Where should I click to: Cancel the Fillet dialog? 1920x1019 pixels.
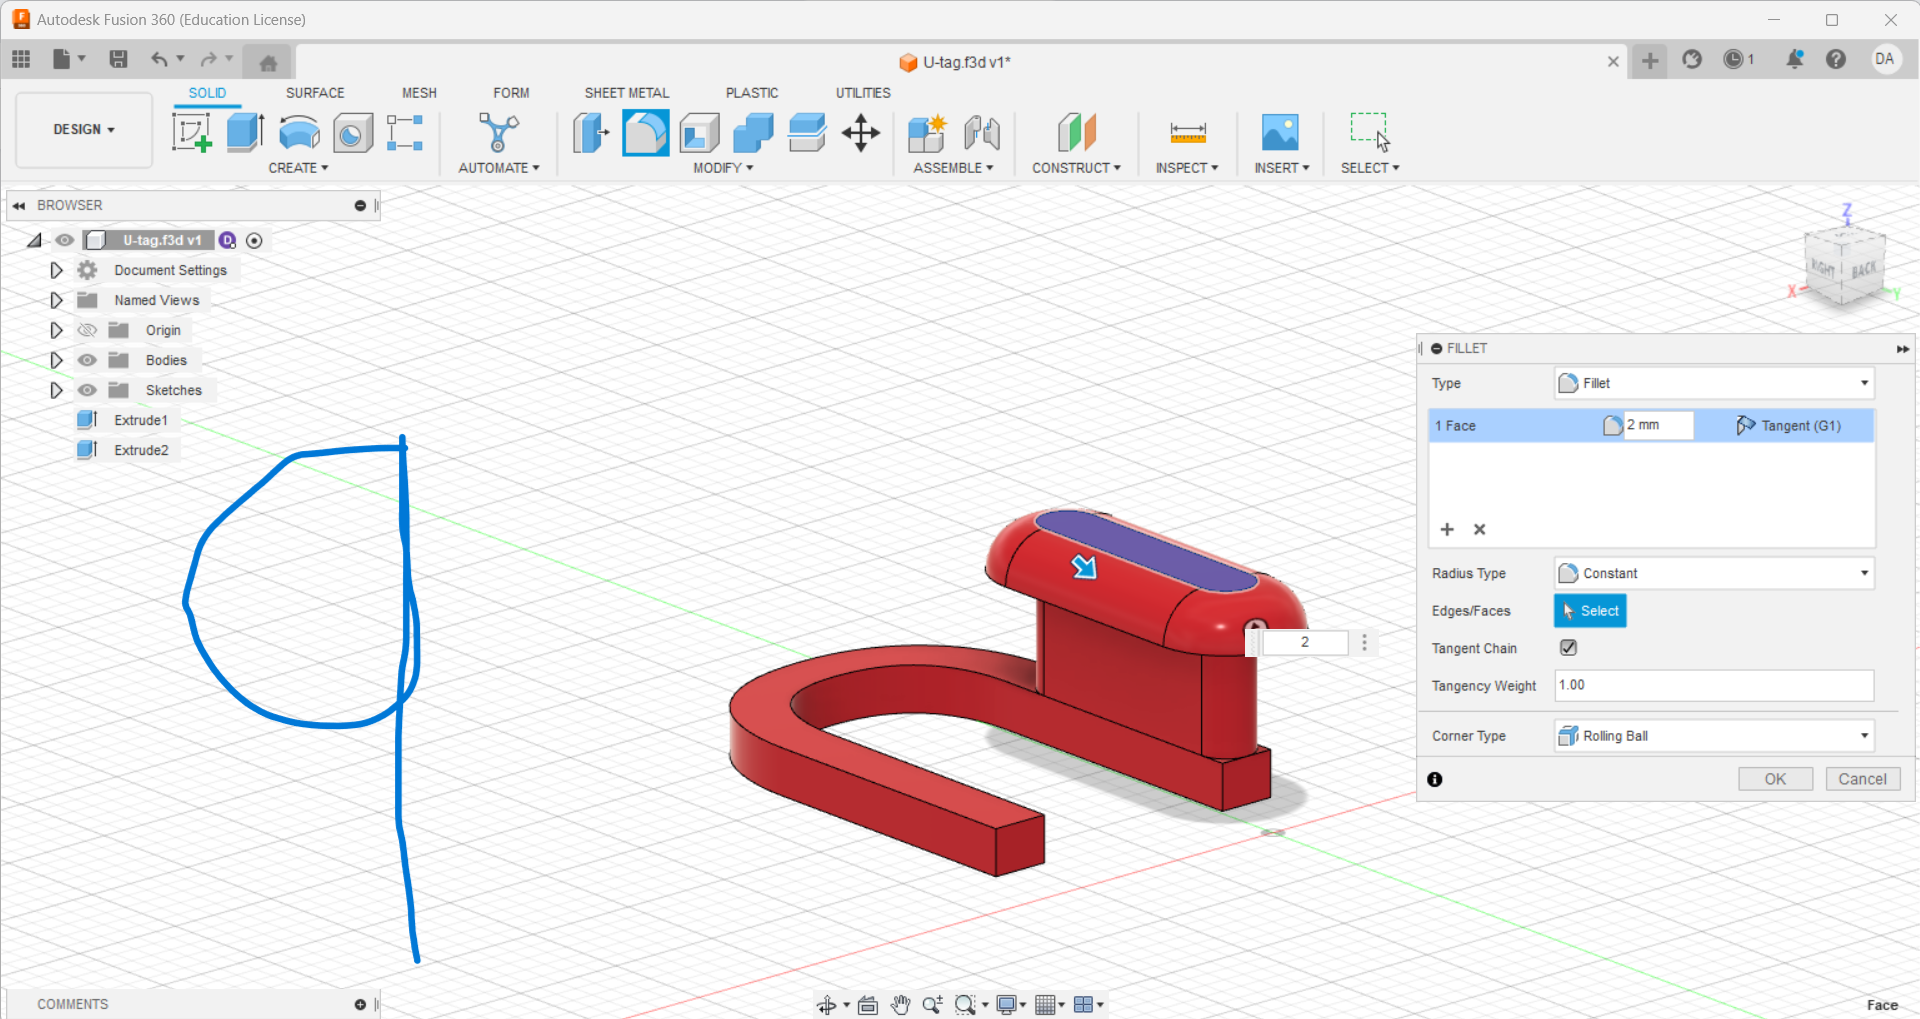pyautogui.click(x=1861, y=779)
